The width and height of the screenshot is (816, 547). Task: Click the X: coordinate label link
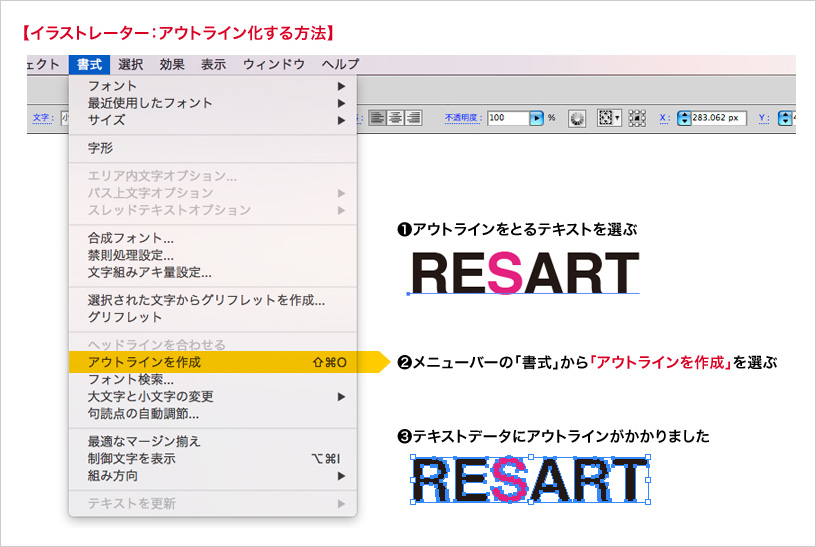coord(665,118)
